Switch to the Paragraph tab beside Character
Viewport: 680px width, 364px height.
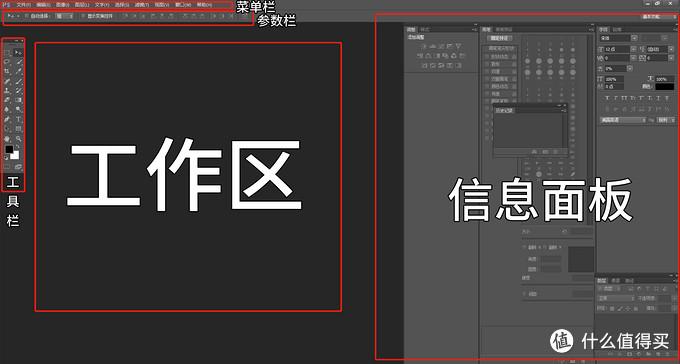point(617,30)
